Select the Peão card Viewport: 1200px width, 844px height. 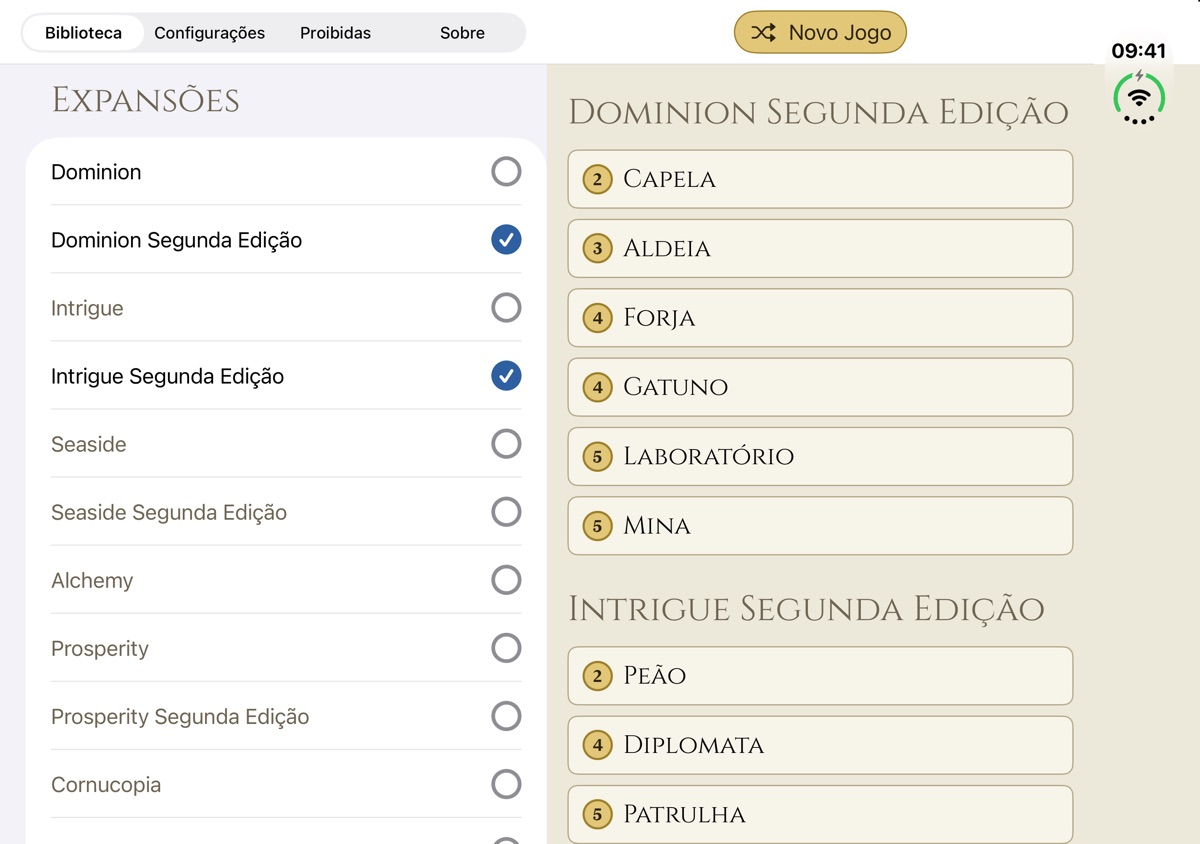pyautogui.click(x=820, y=676)
